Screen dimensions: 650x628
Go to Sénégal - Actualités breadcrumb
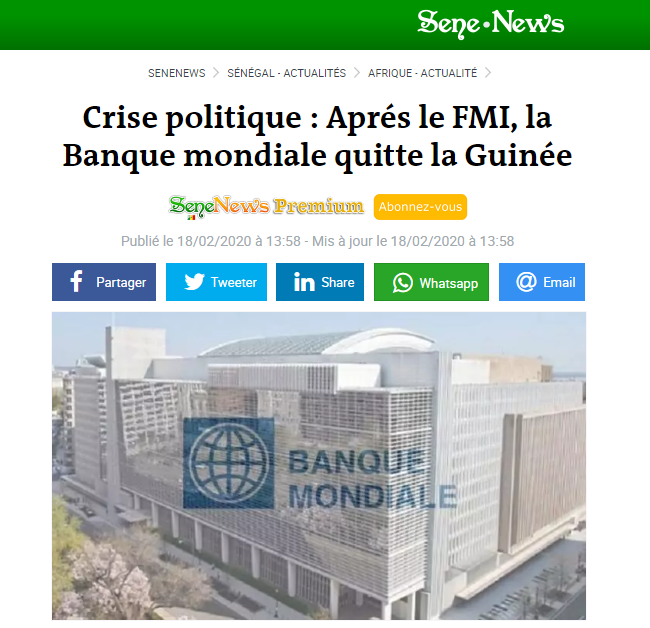(x=286, y=73)
